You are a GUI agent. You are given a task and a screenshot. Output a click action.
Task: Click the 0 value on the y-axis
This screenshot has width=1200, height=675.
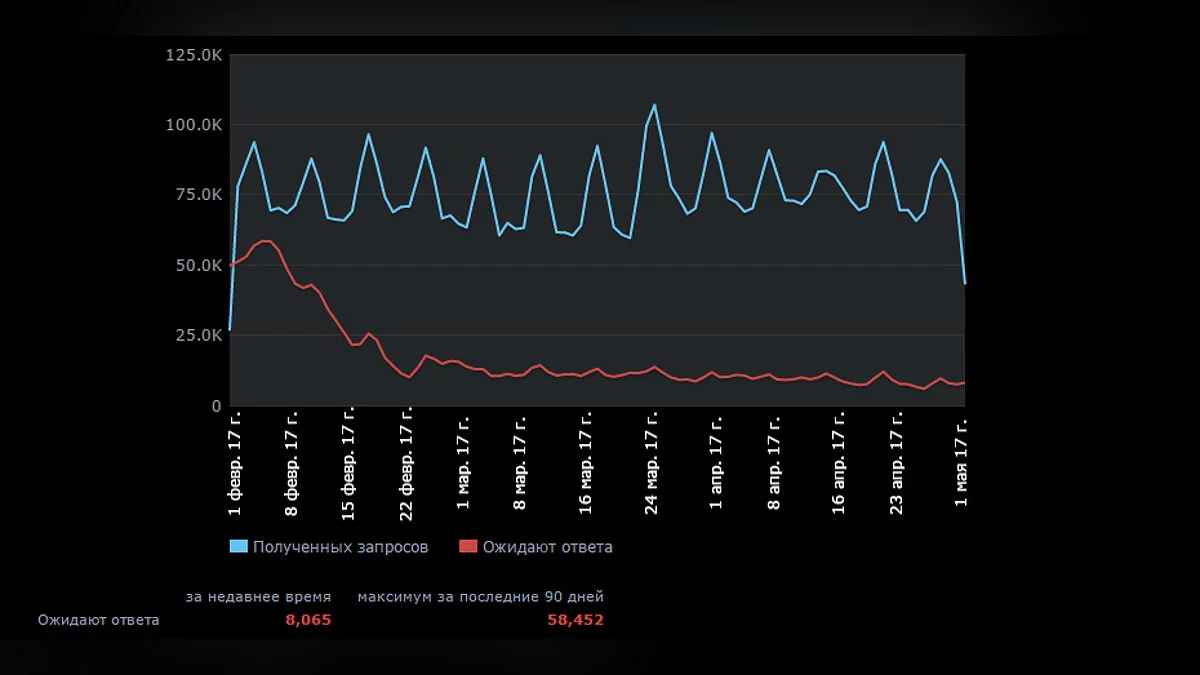click(215, 406)
